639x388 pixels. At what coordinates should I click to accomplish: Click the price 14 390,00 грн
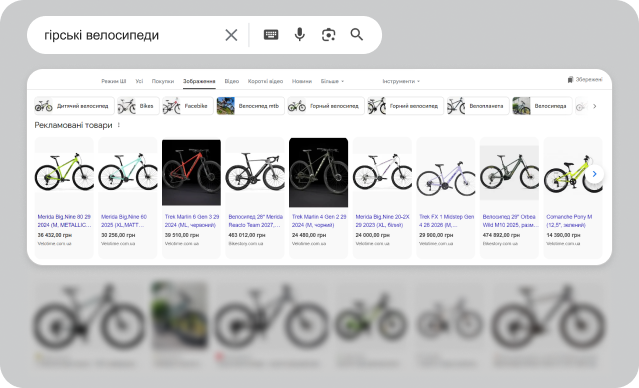click(x=563, y=235)
